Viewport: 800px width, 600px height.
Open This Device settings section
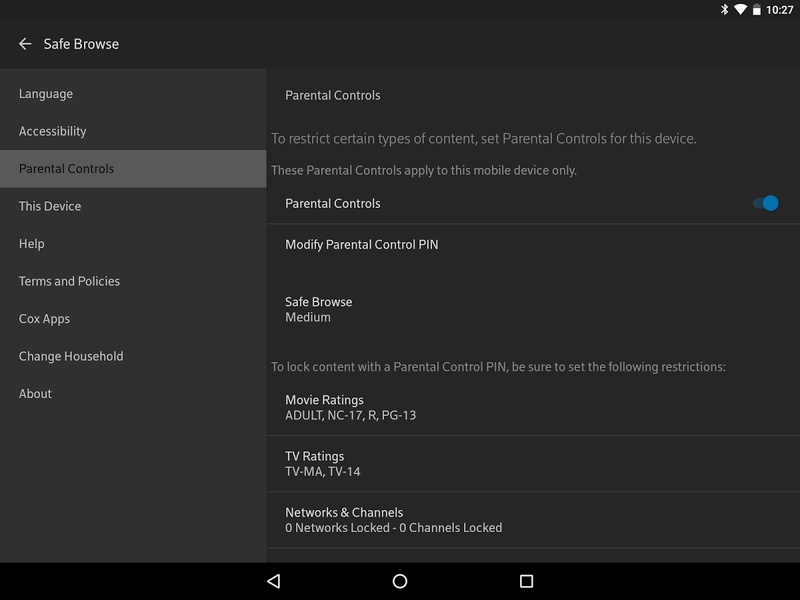[x=133, y=206]
